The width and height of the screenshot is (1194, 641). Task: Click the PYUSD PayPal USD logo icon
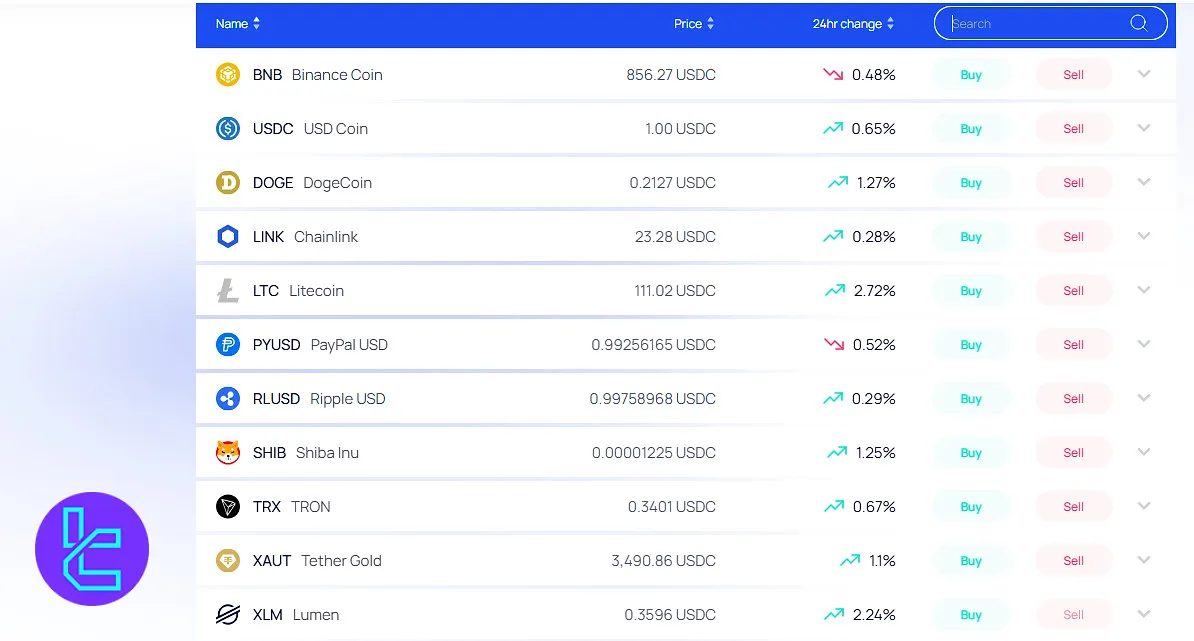[228, 345]
